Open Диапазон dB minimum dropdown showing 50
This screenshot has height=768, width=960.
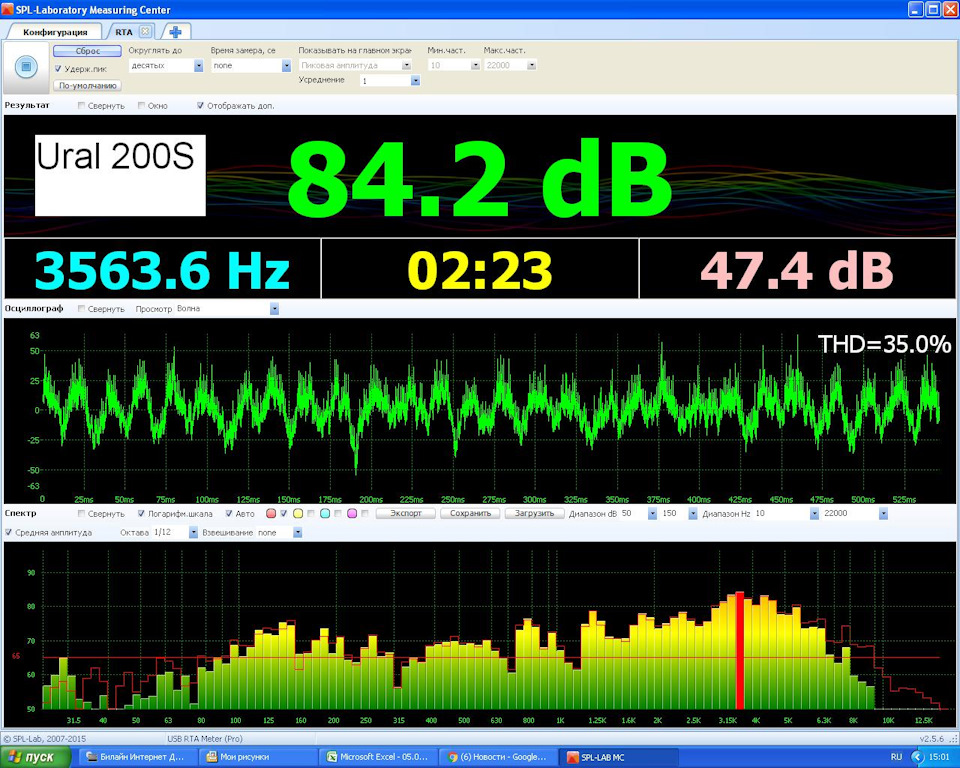(x=653, y=513)
